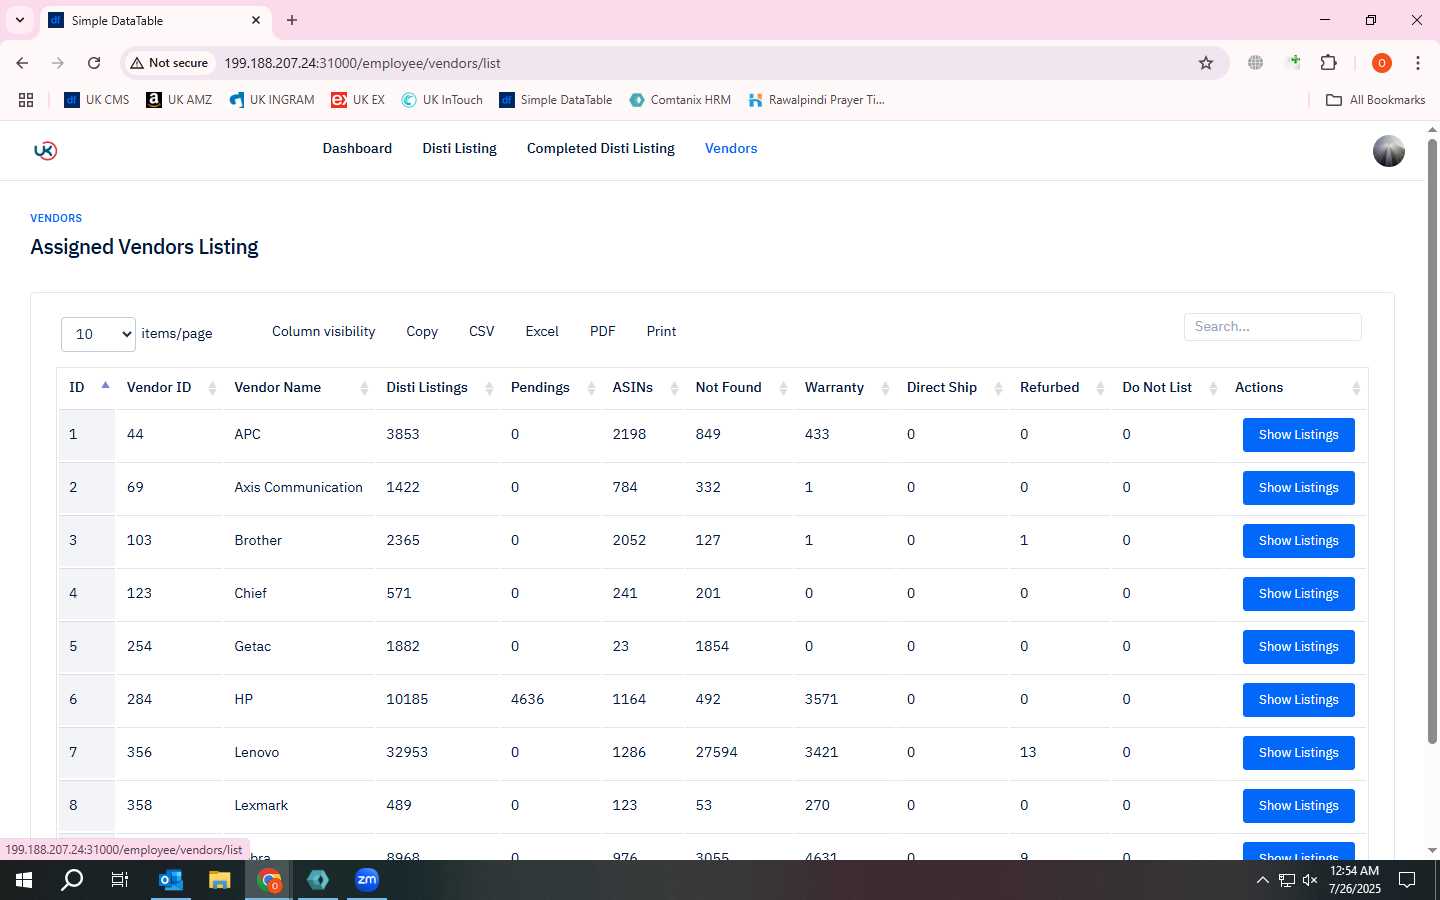The image size is (1440, 900).
Task: Sort table by ID column
Action: coord(88,387)
